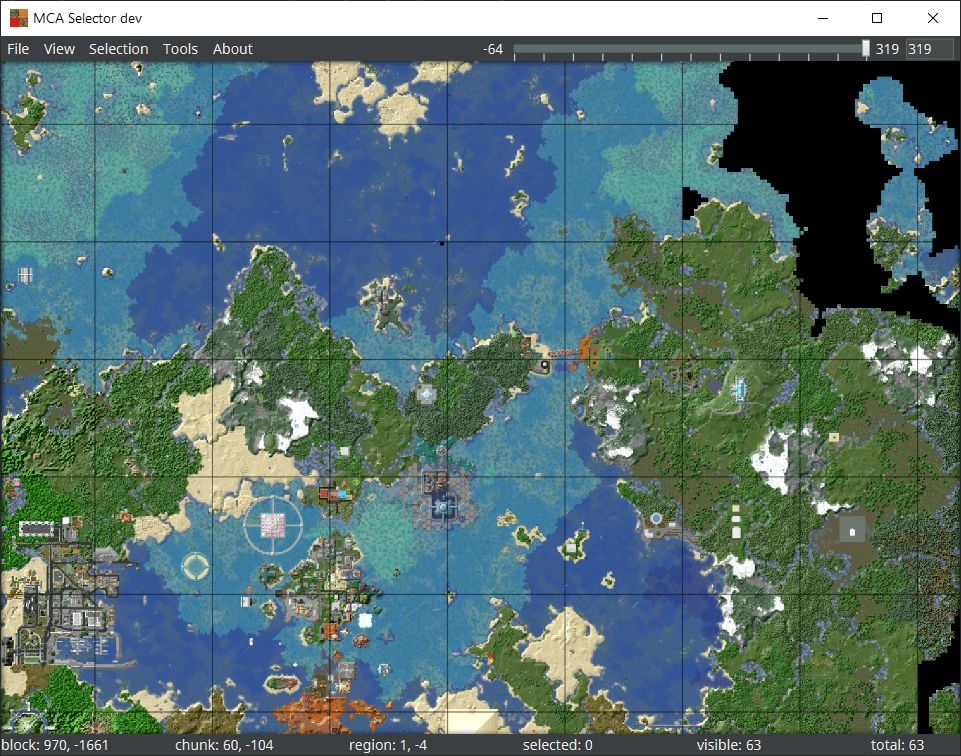The width and height of the screenshot is (961, 756).
Task: Click the block coordinates display in the status bar
Action: pyautogui.click(x=50, y=744)
